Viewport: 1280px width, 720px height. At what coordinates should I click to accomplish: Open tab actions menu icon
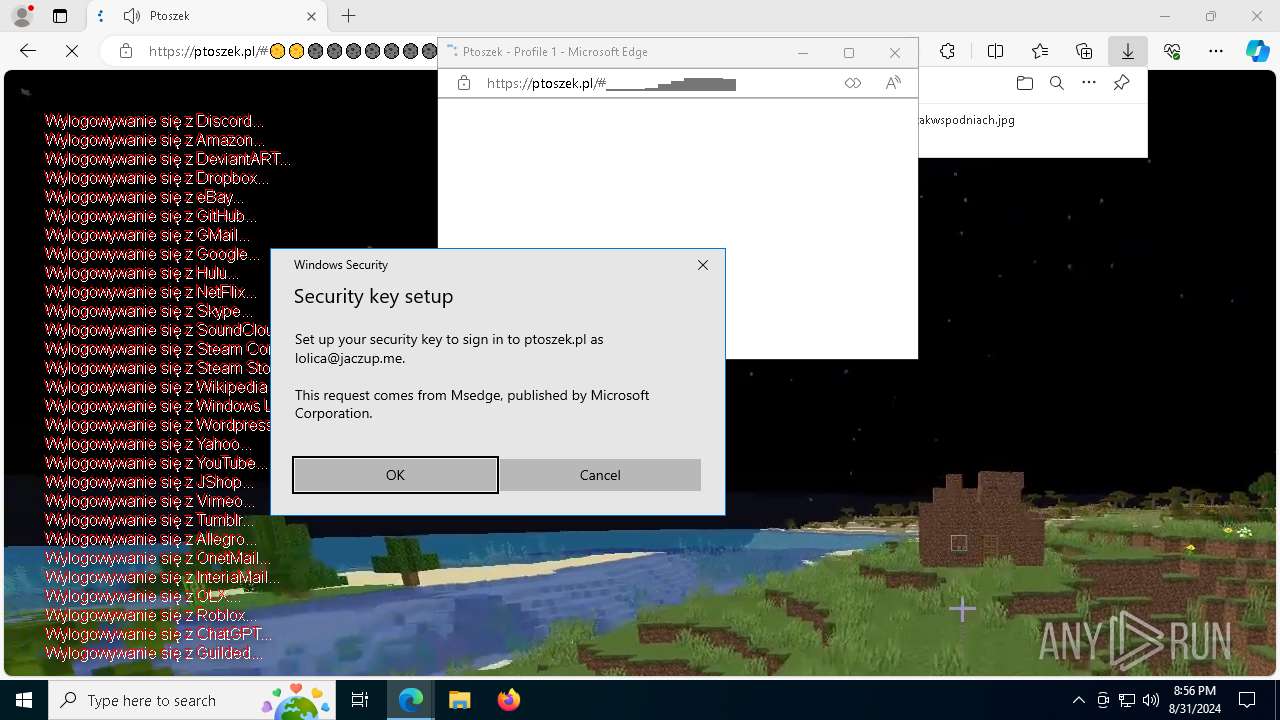pyautogui.click(x=60, y=16)
